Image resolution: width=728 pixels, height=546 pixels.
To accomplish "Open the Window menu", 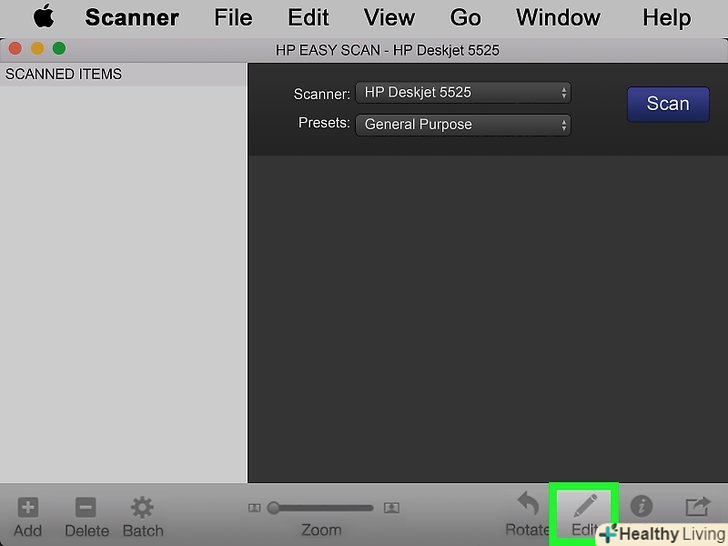I will coord(558,18).
